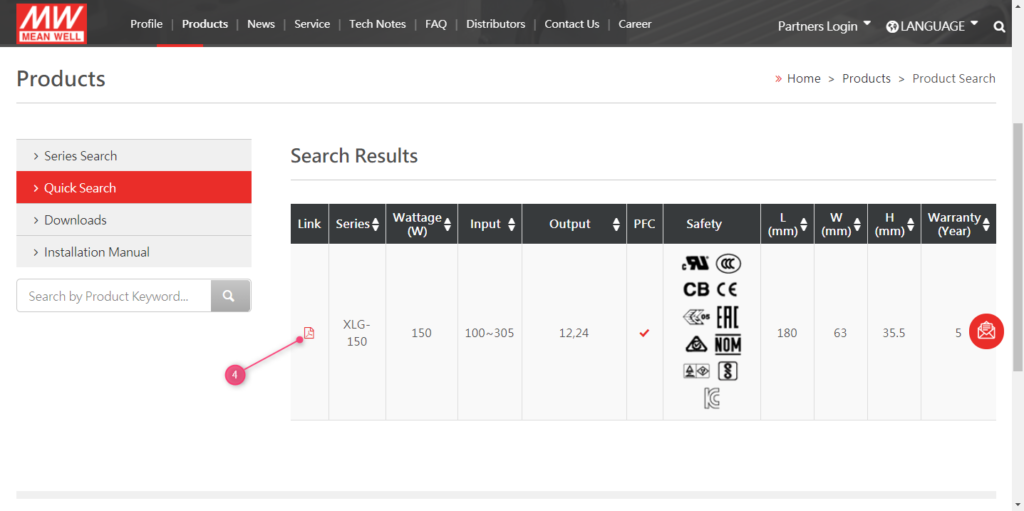The image size is (1024, 511).
Task: Click the Search Results heading
Action: coord(354,156)
